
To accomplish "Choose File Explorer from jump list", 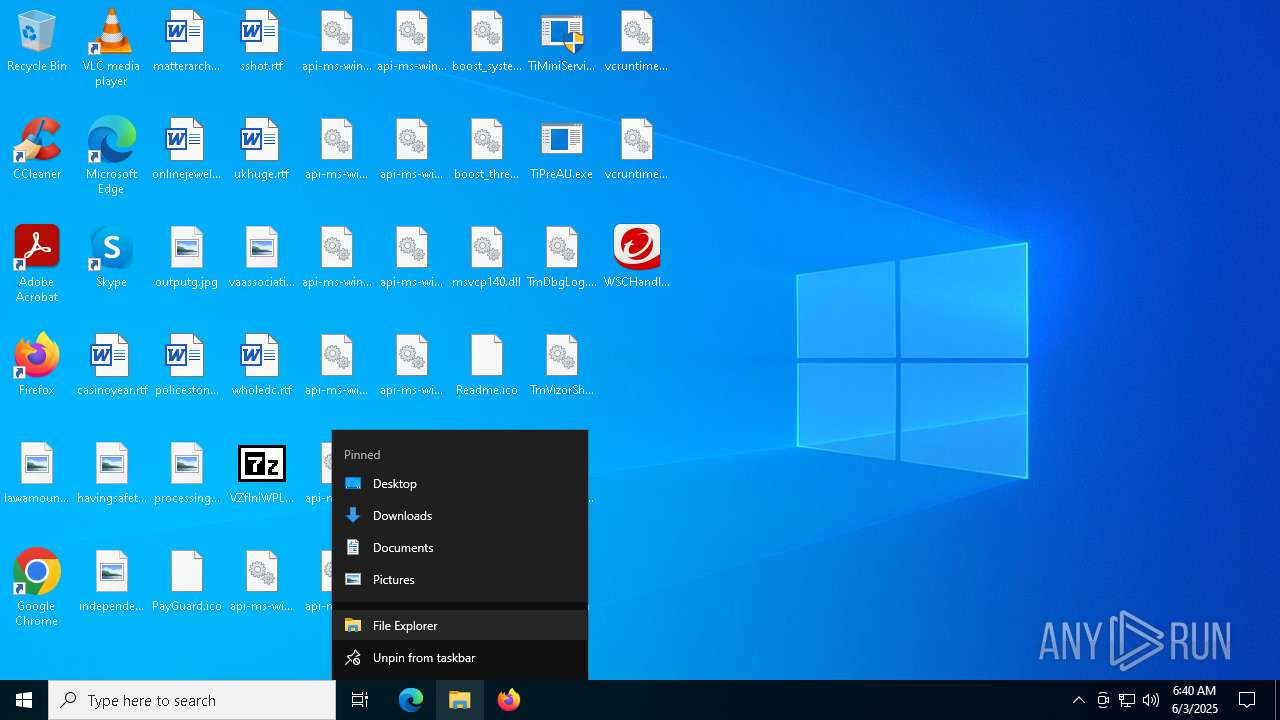I will 460,626.
